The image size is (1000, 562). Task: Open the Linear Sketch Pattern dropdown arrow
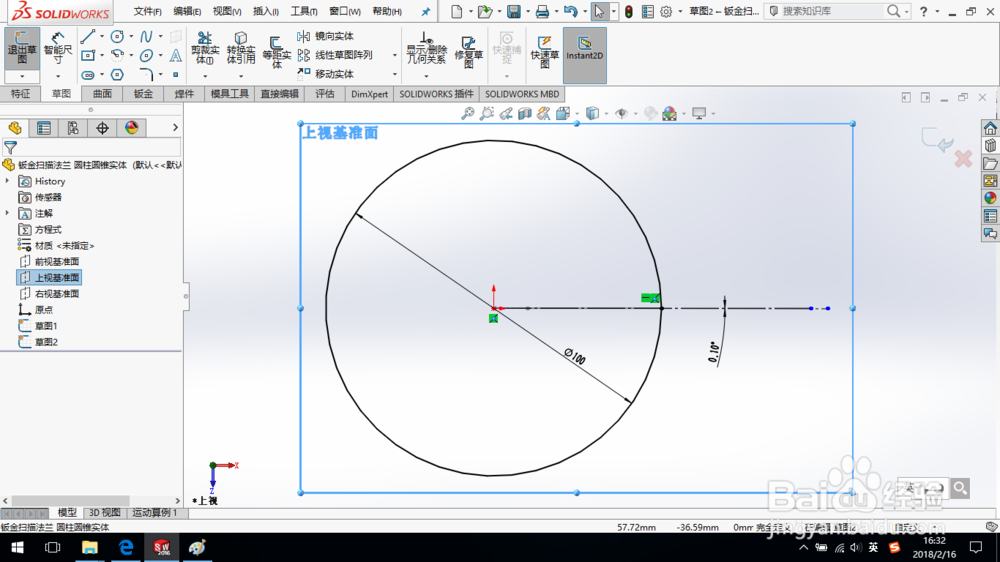(x=395, y=55)
